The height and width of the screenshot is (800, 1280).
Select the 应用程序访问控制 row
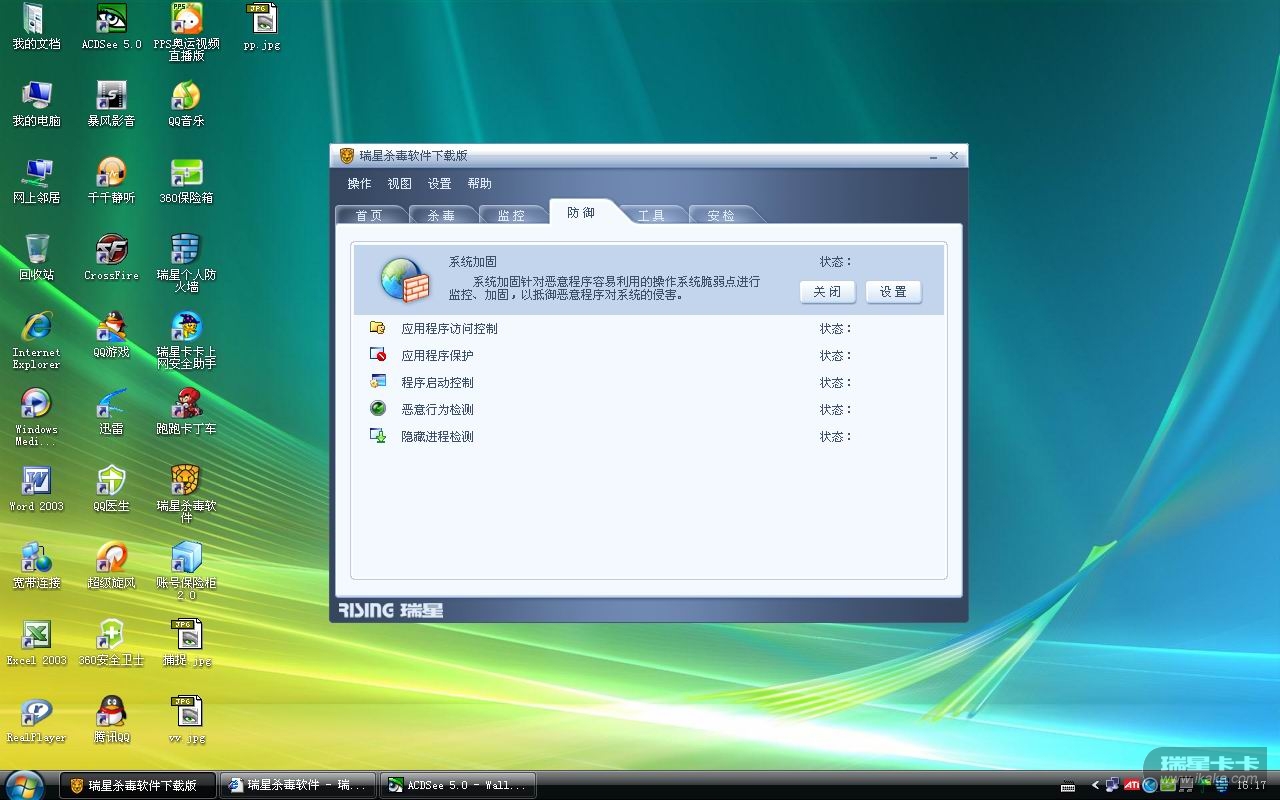point(649,328)
